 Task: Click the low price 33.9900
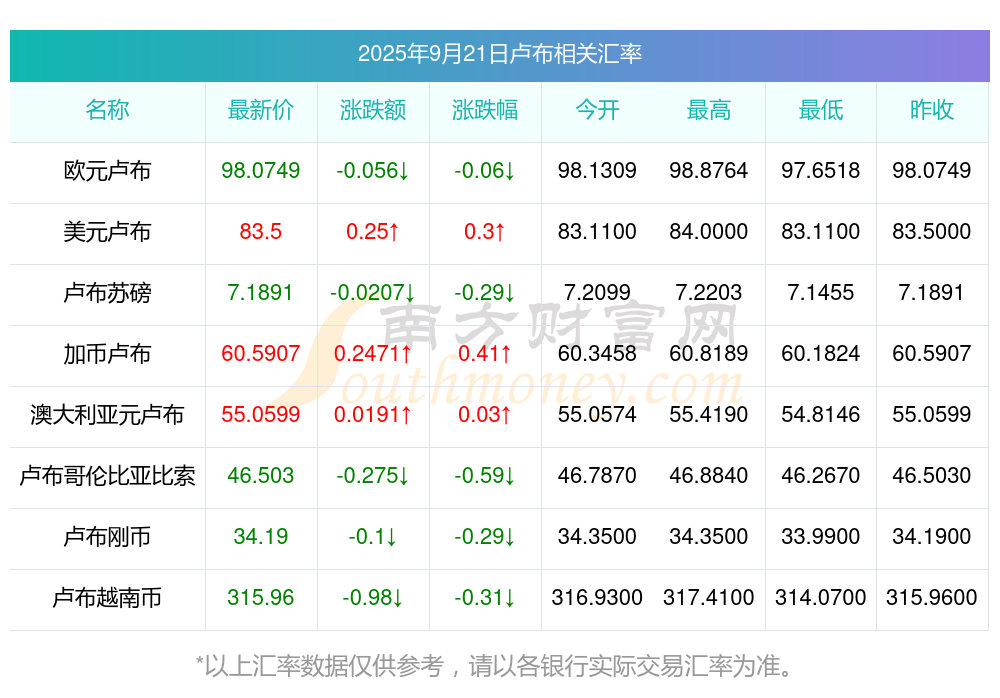pos(821,536)
